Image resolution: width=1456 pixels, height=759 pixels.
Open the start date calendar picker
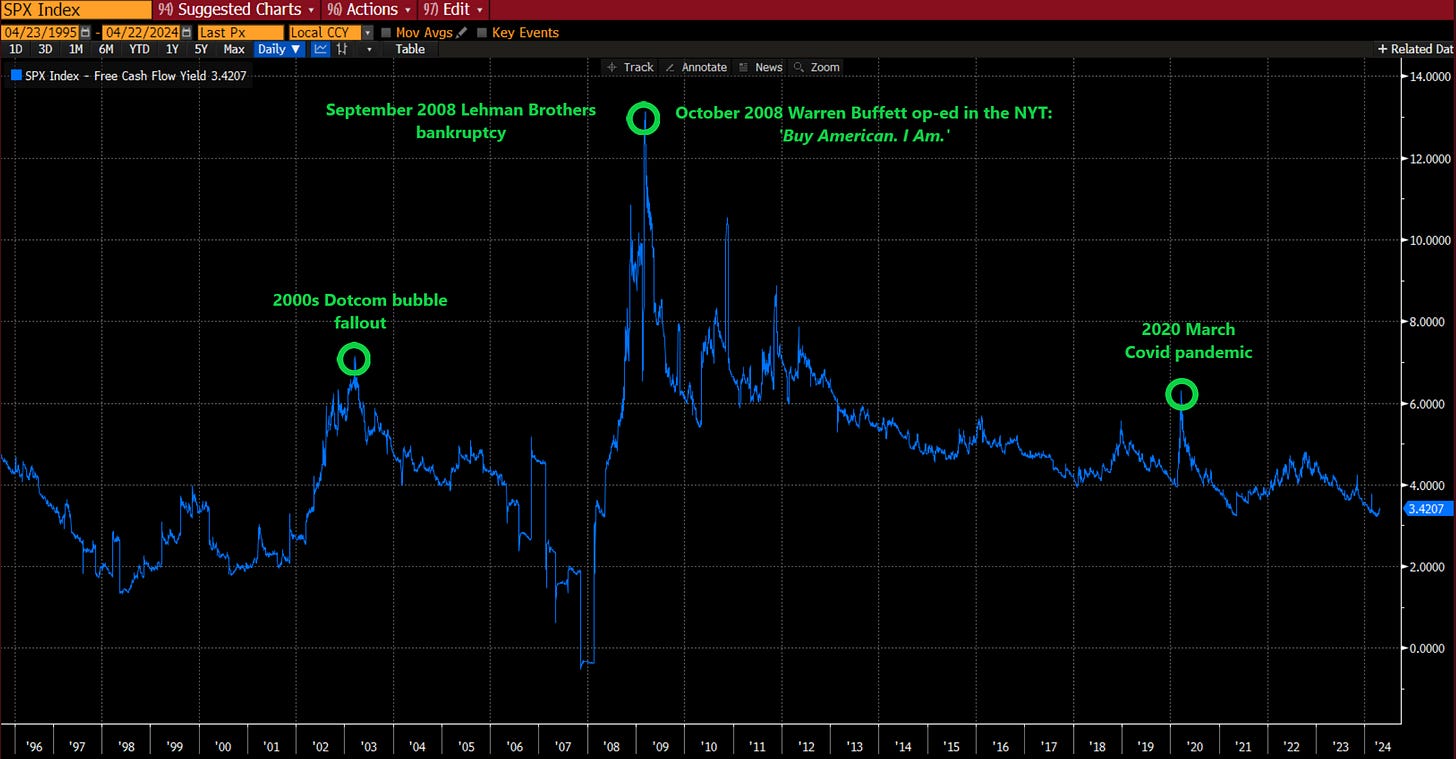click(x=86, y=33)
